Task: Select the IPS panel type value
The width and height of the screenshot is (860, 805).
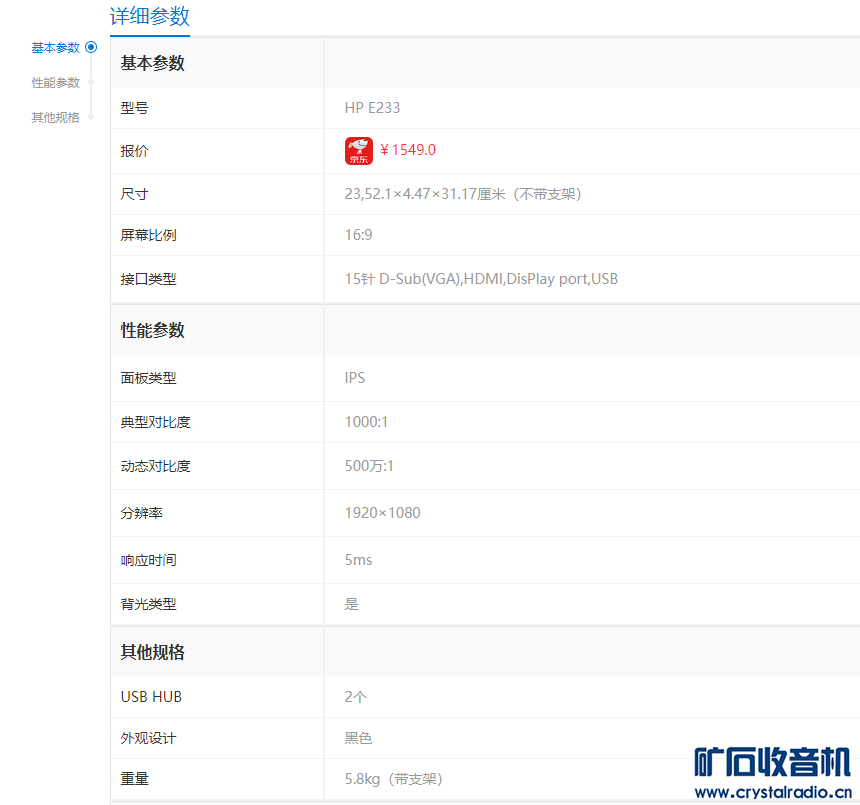Action: pos(355,378)
